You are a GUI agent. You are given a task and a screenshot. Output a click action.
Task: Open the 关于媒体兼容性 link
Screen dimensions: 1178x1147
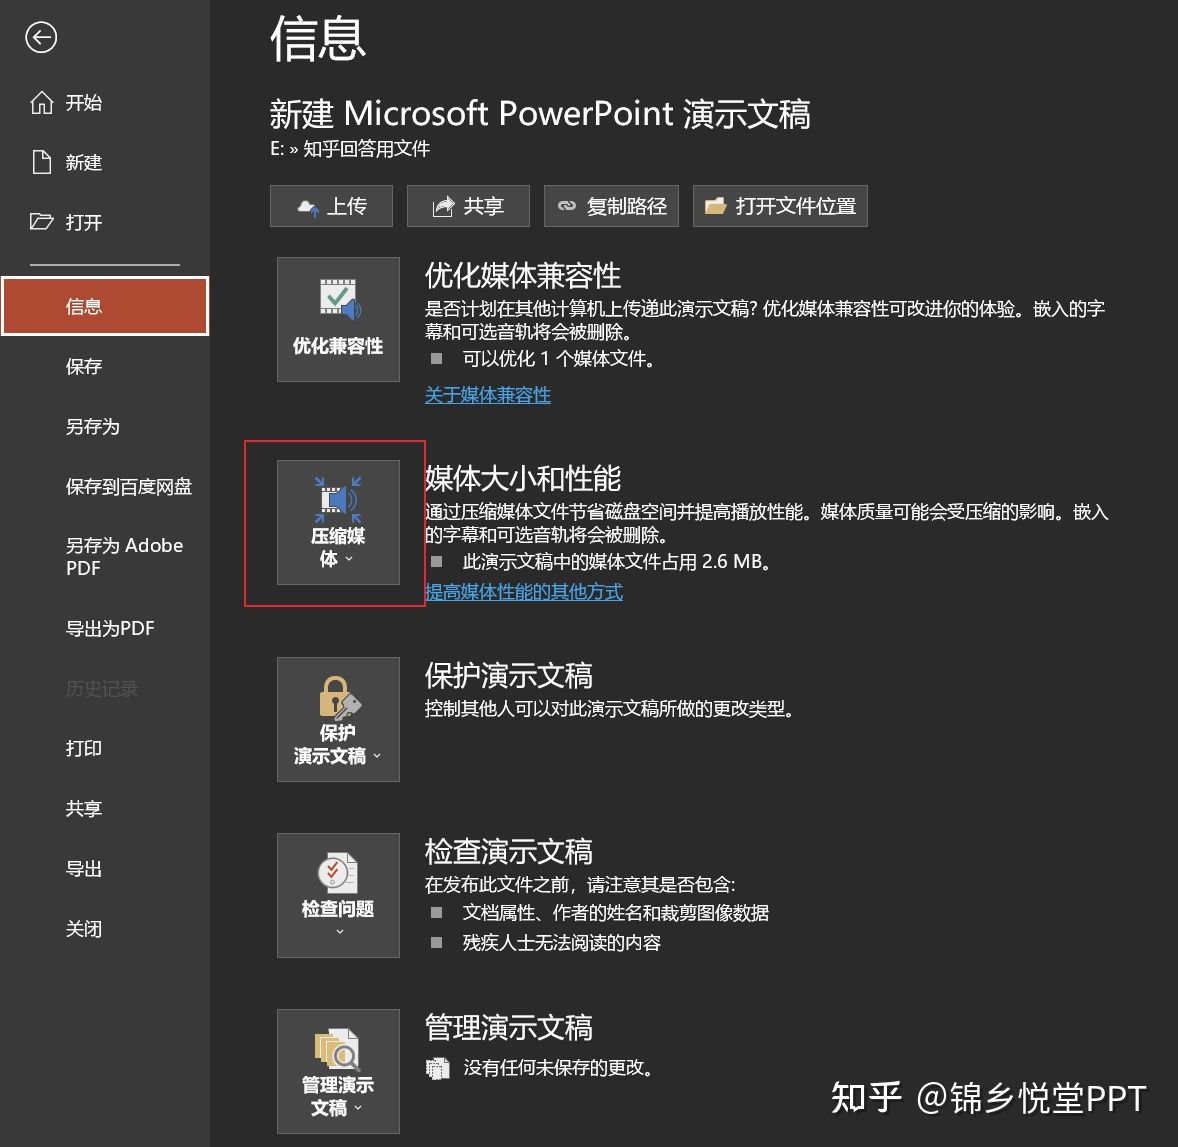coord(488,395)
